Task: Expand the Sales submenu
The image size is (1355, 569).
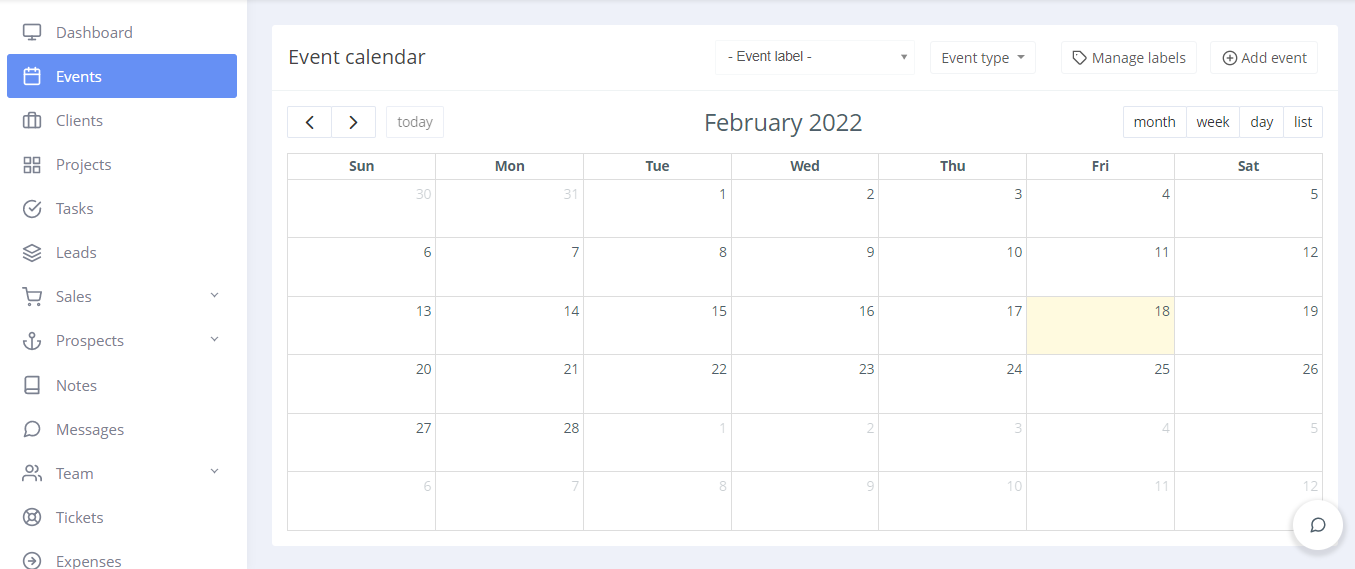Action: point(214,296)
